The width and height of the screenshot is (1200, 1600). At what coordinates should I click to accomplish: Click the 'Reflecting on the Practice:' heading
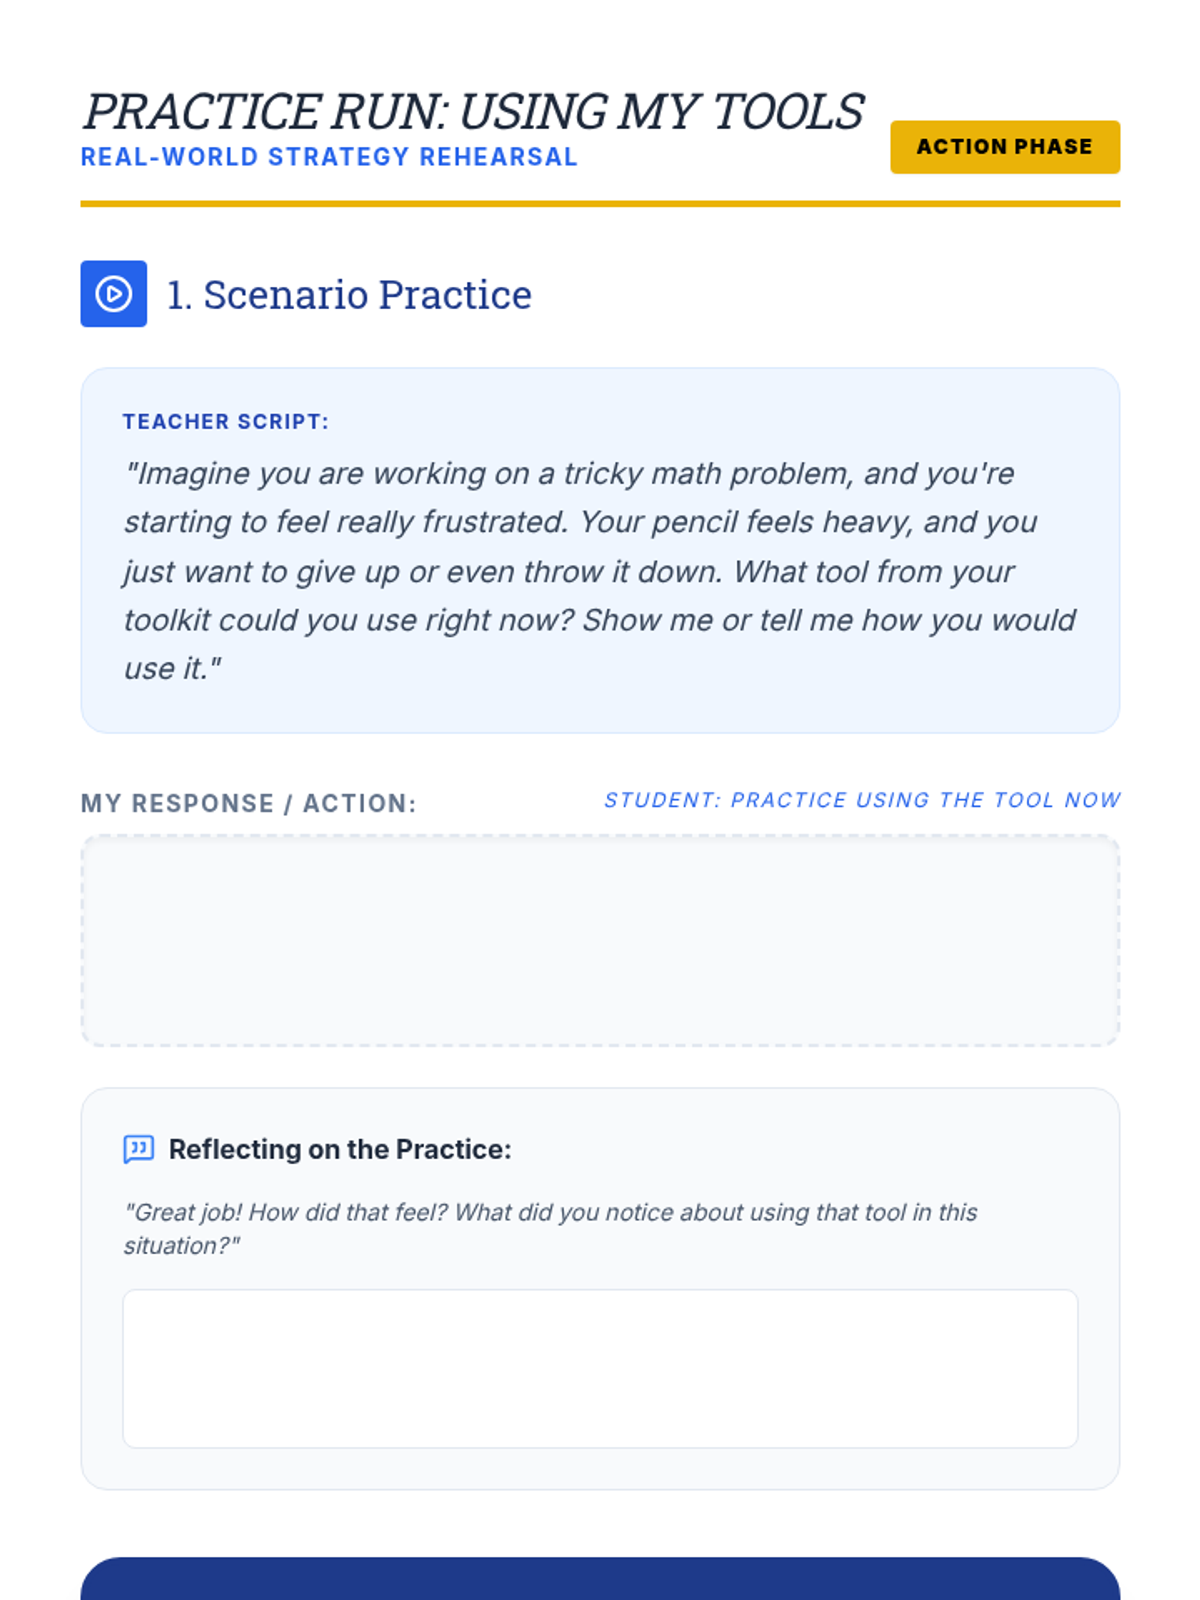340,1149
